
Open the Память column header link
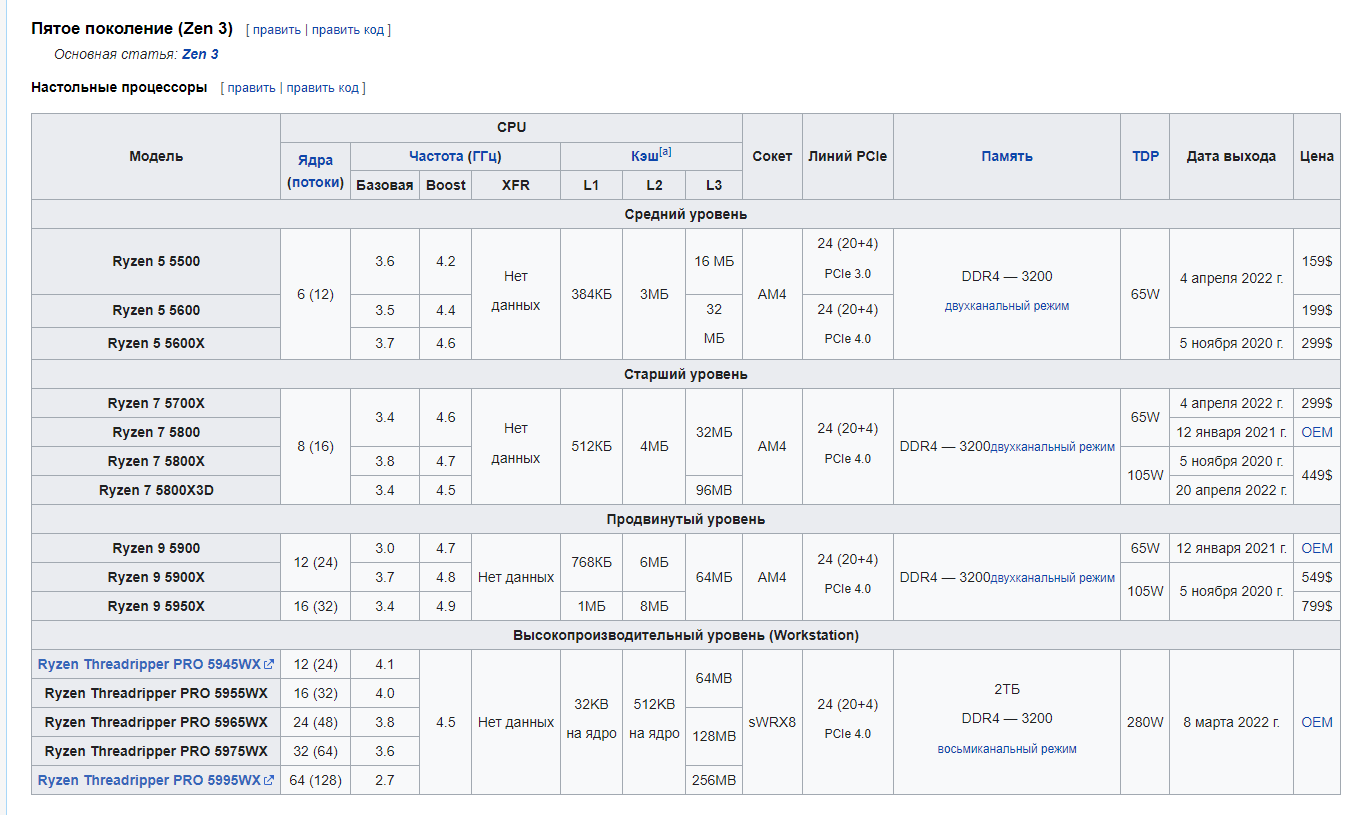pos(1007,156)
